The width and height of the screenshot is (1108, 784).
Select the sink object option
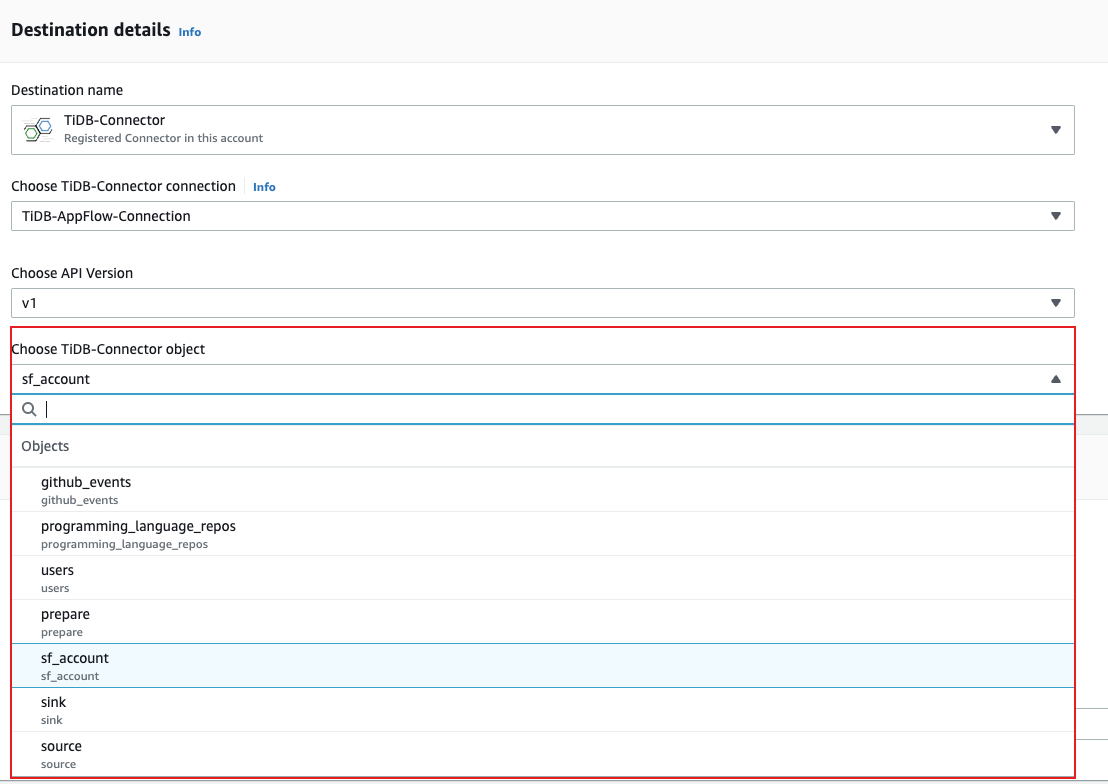[53, 709]
